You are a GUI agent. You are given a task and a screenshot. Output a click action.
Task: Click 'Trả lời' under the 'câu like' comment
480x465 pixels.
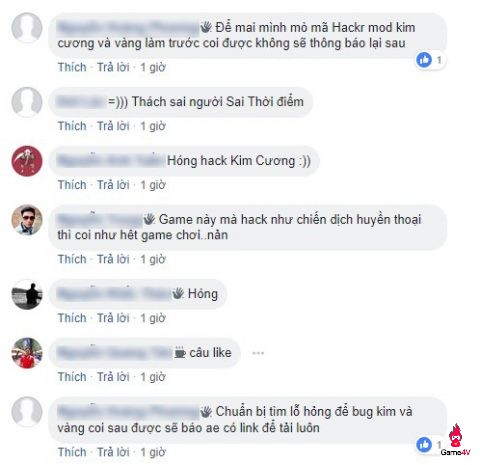pos(113,377)
